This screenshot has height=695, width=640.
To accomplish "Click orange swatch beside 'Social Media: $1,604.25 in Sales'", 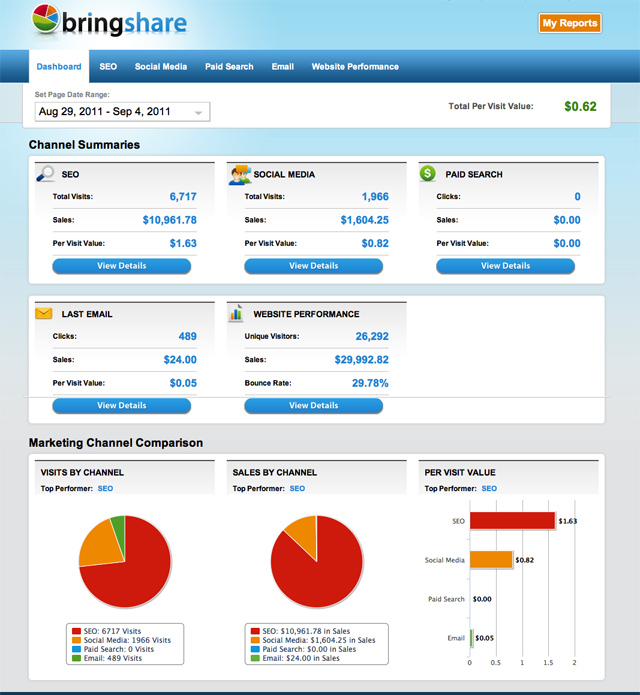I will (x=255, y=640).
